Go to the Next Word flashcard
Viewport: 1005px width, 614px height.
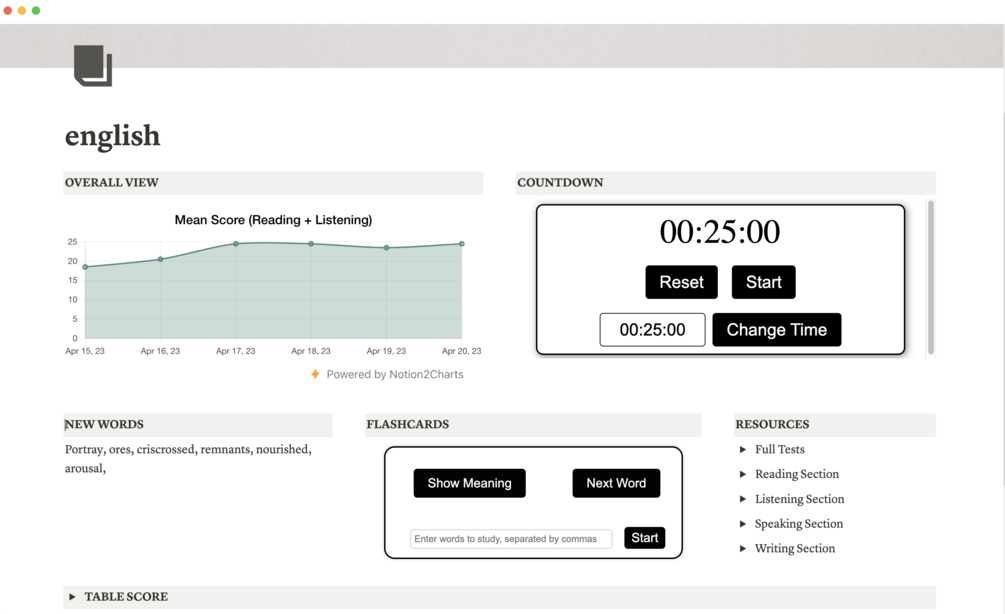click(x=616, y=483)
